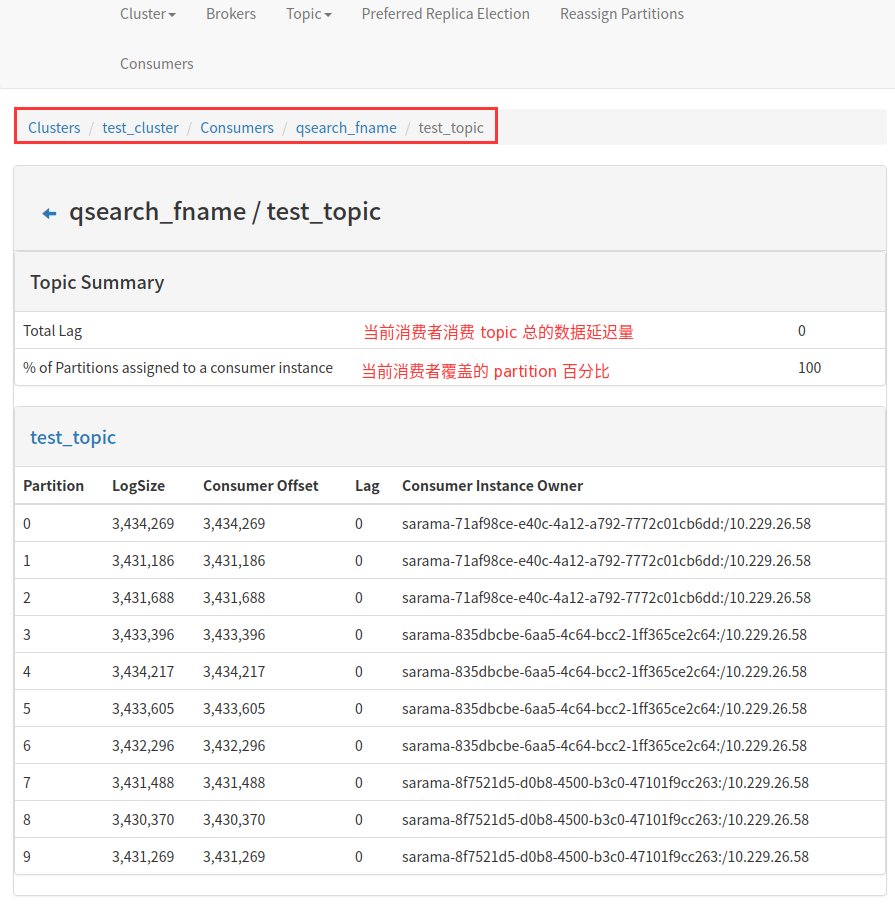The width and height of the screenshot is (895, 904).
Task: Click the Consumer Instance Owner for partition 0
Action: [x=606, y=523]
